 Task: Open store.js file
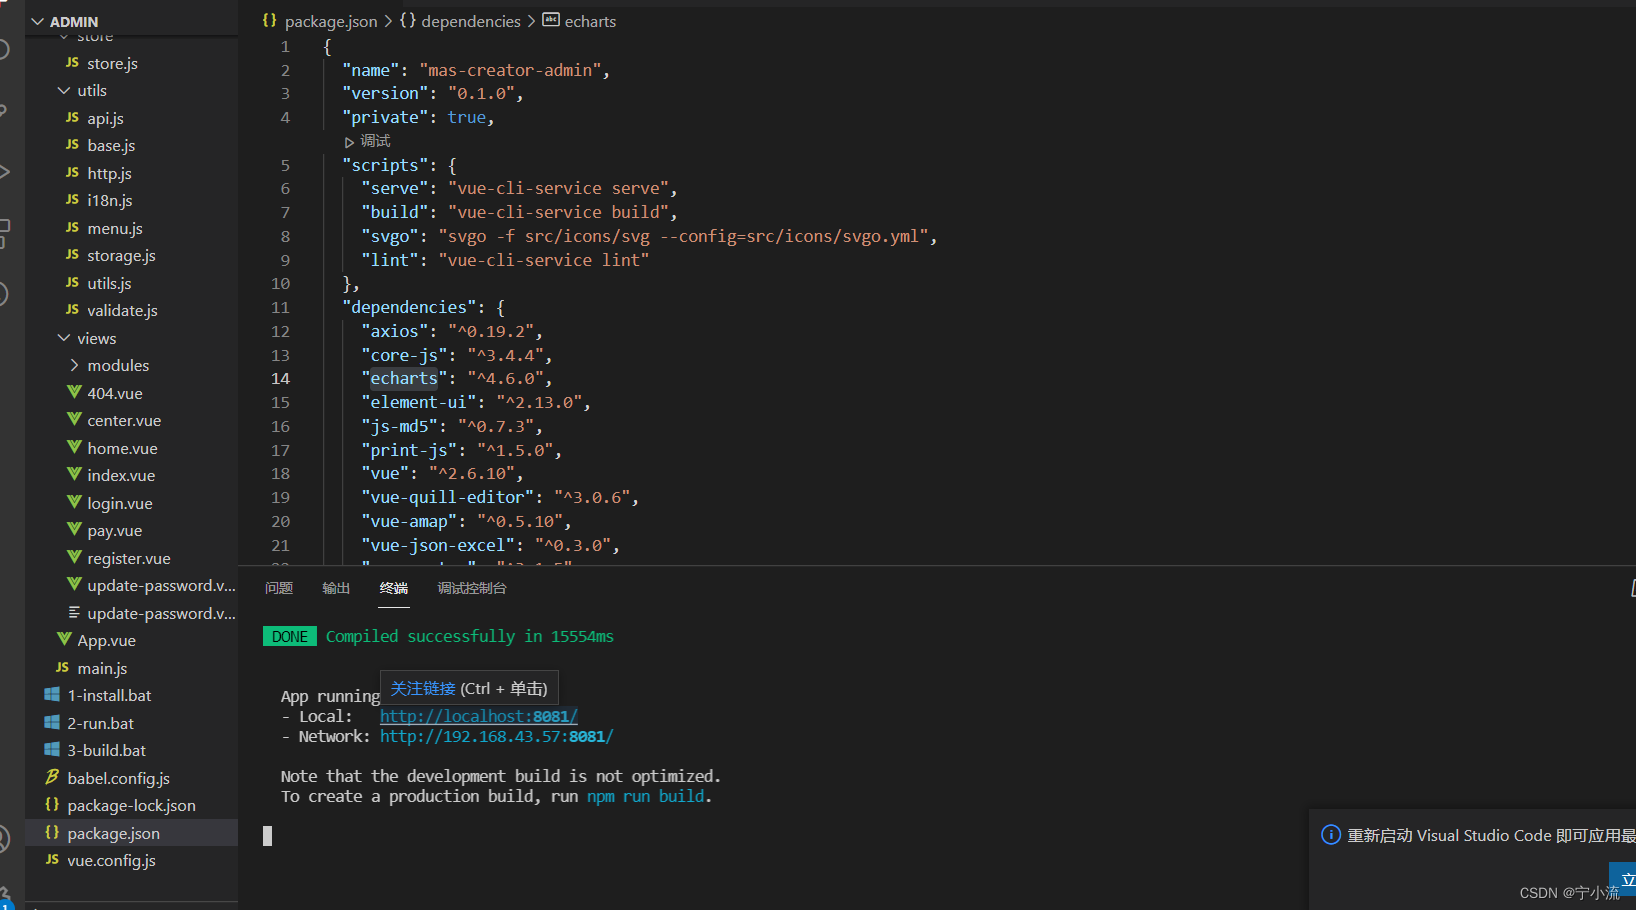[112, 63]
